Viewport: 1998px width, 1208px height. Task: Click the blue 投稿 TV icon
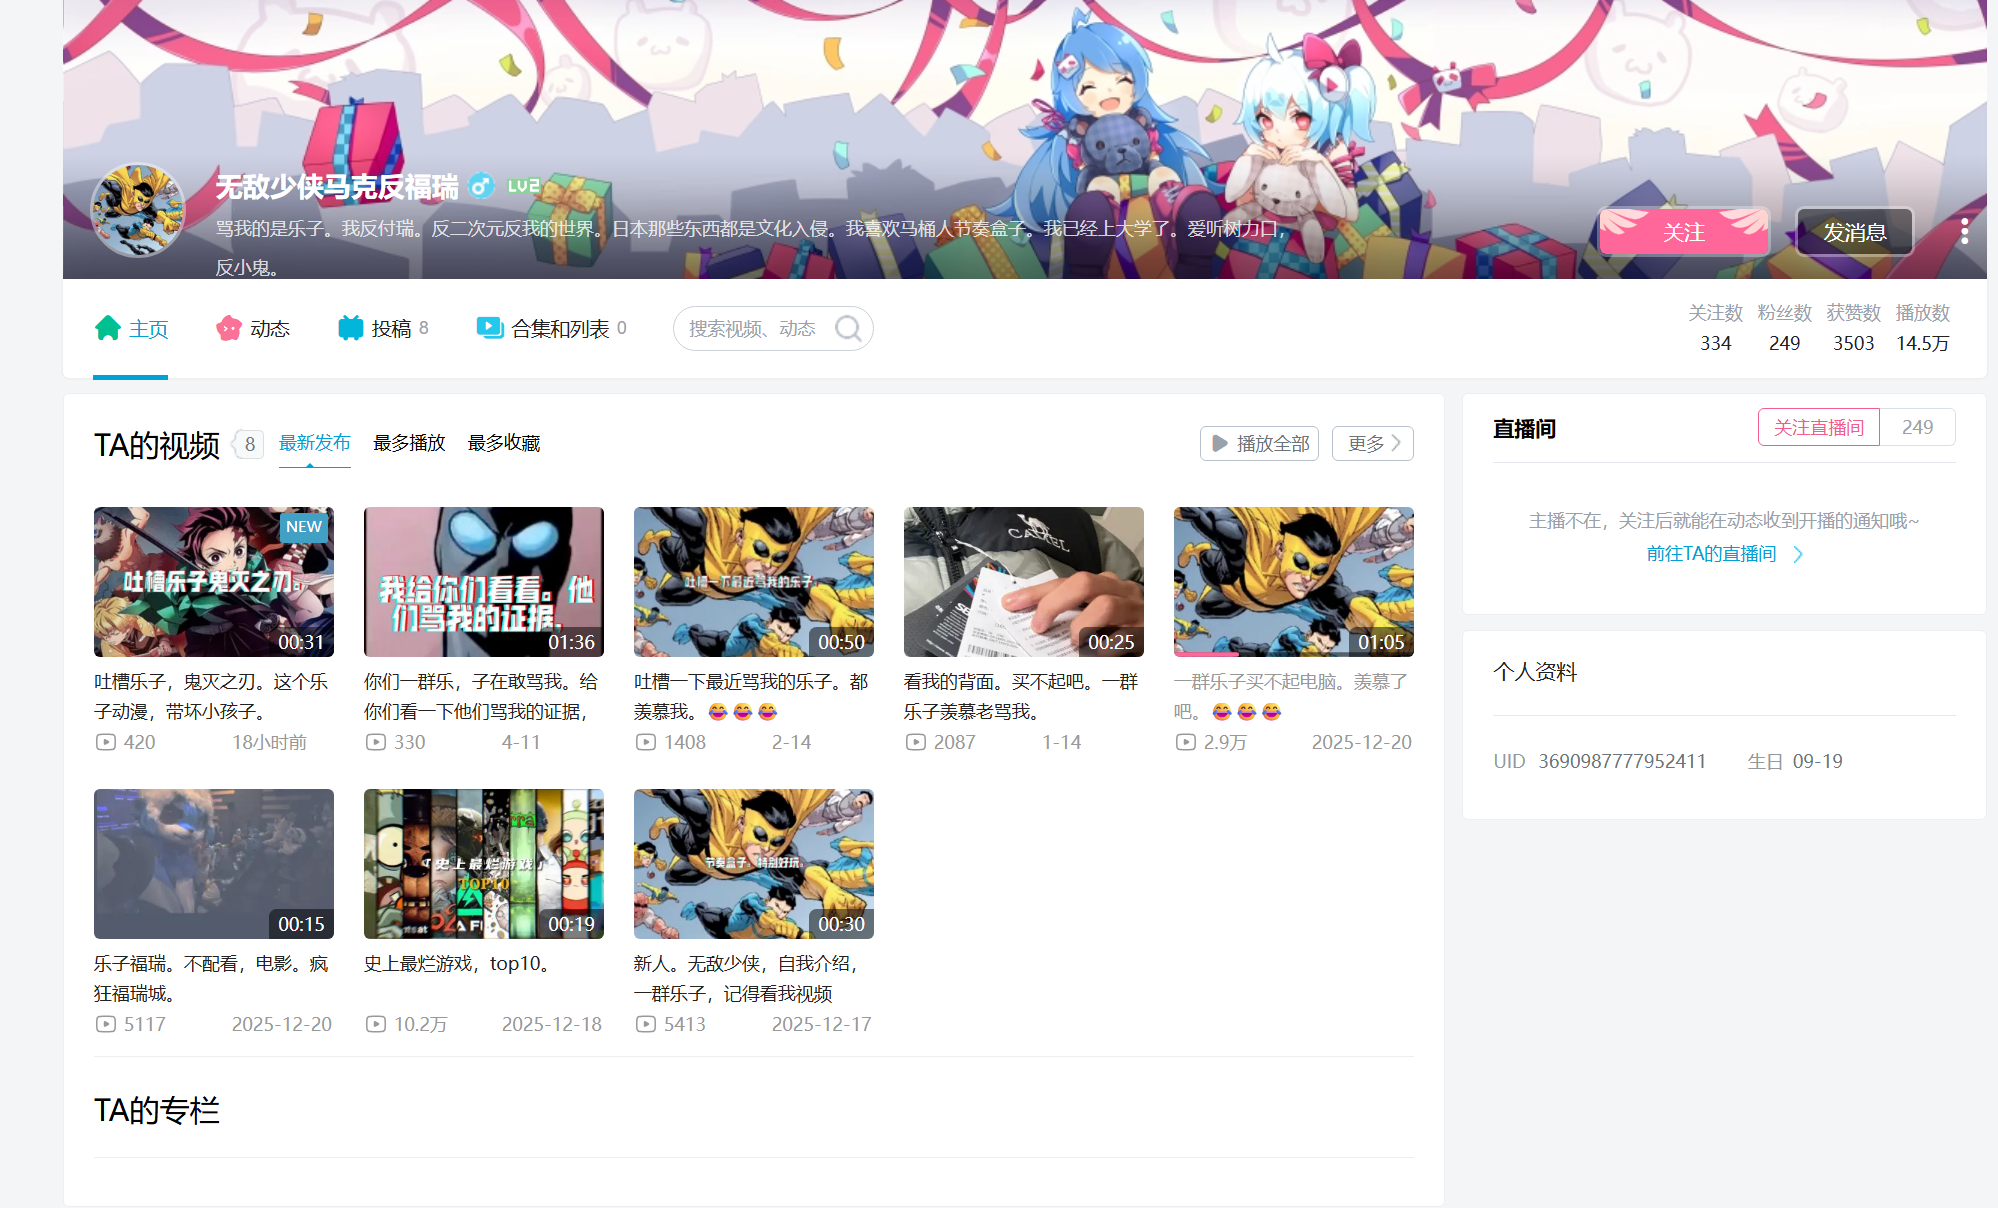point(350,328)
